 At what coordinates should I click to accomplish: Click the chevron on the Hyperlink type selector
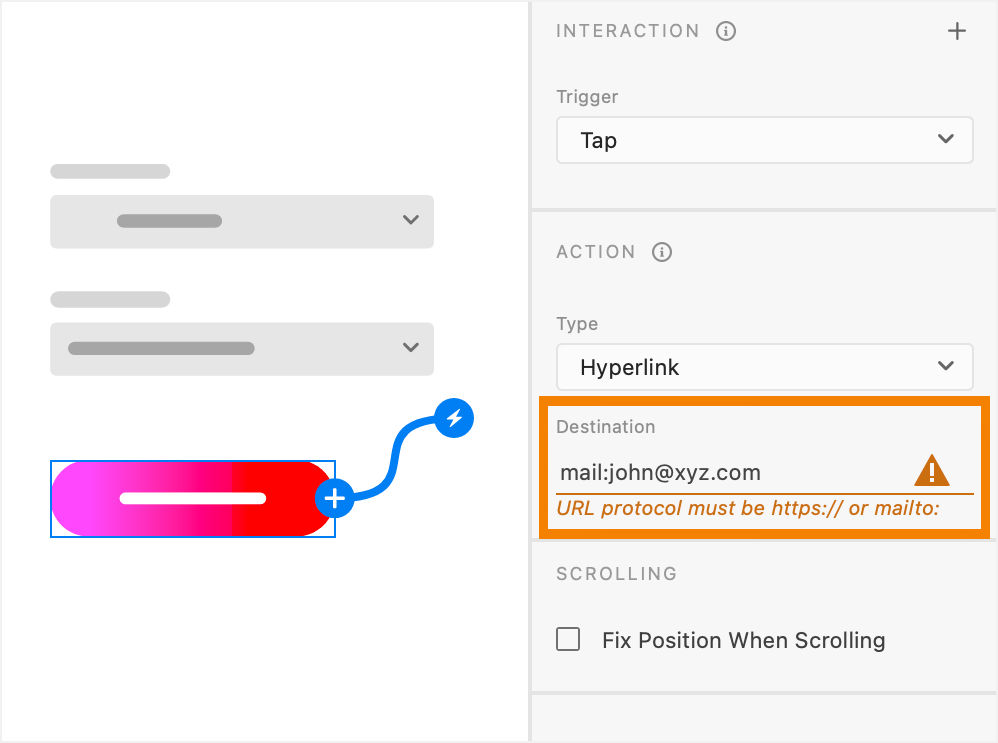point(946,367)
